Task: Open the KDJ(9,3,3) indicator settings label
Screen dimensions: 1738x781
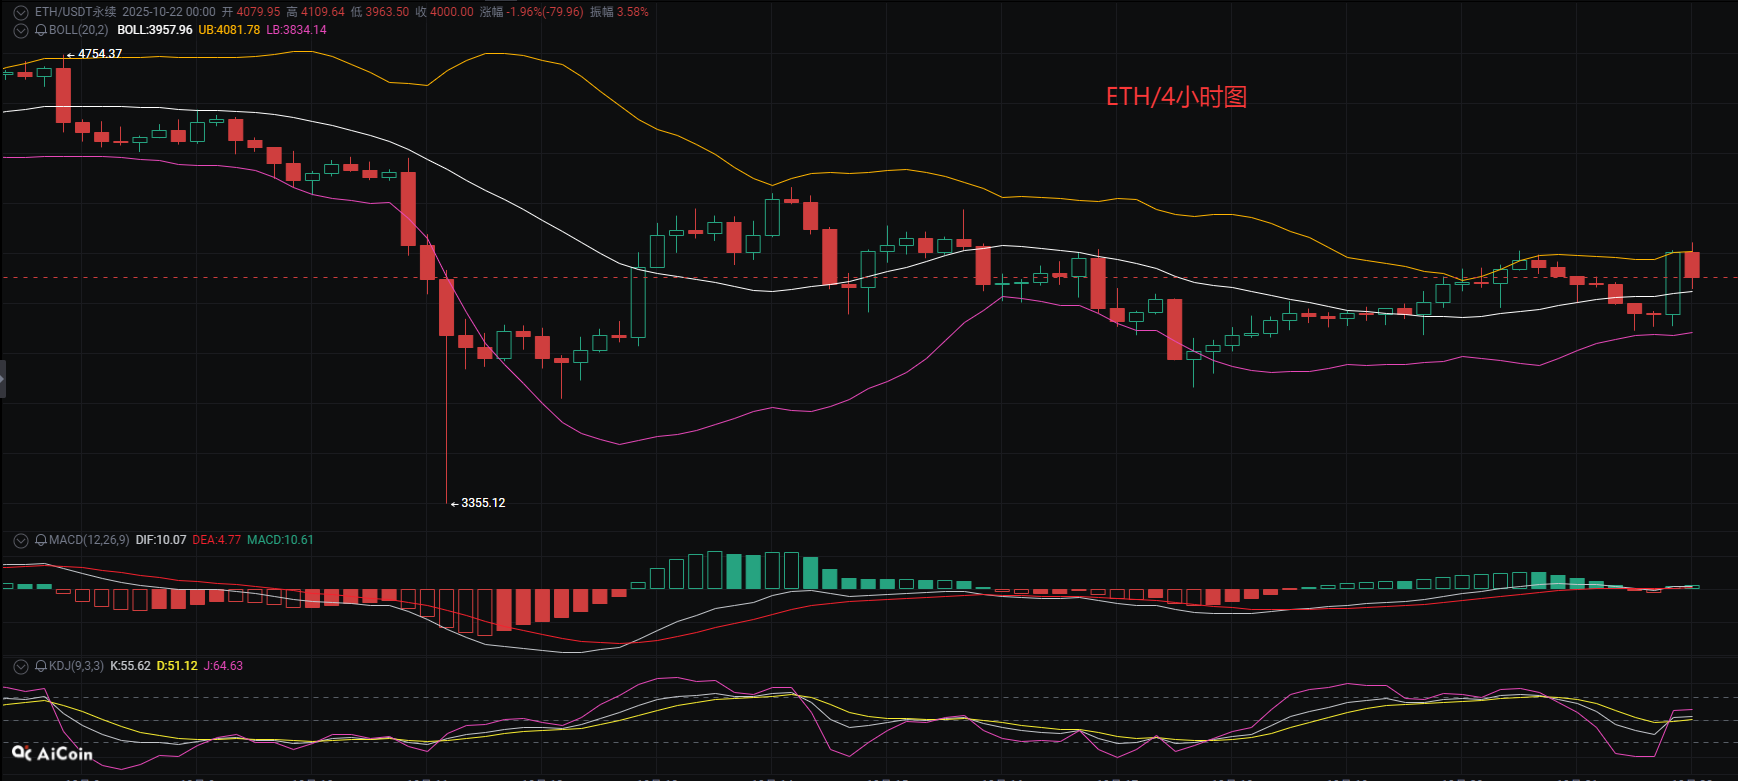Action: [x=76, y=666]
